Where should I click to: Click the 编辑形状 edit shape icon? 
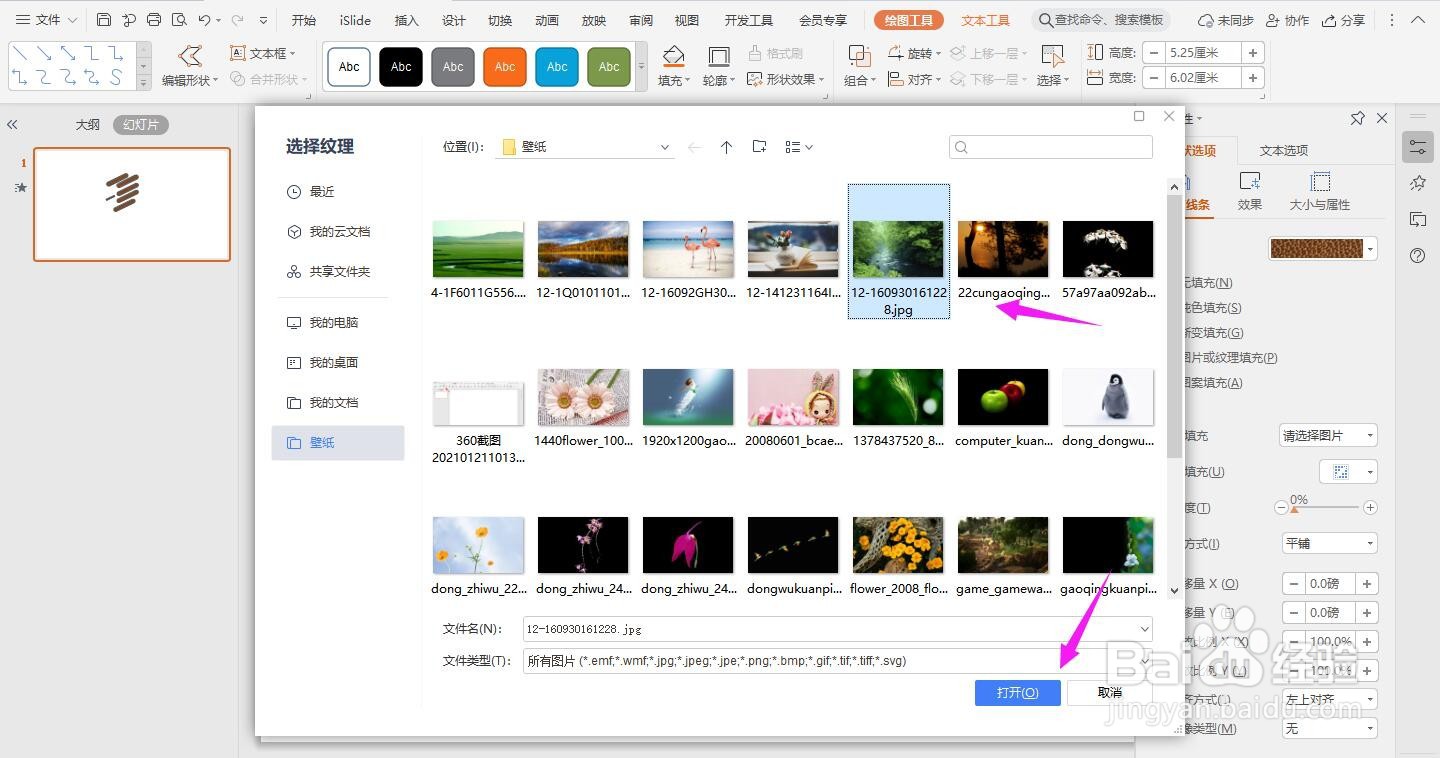tap(190, 56)
